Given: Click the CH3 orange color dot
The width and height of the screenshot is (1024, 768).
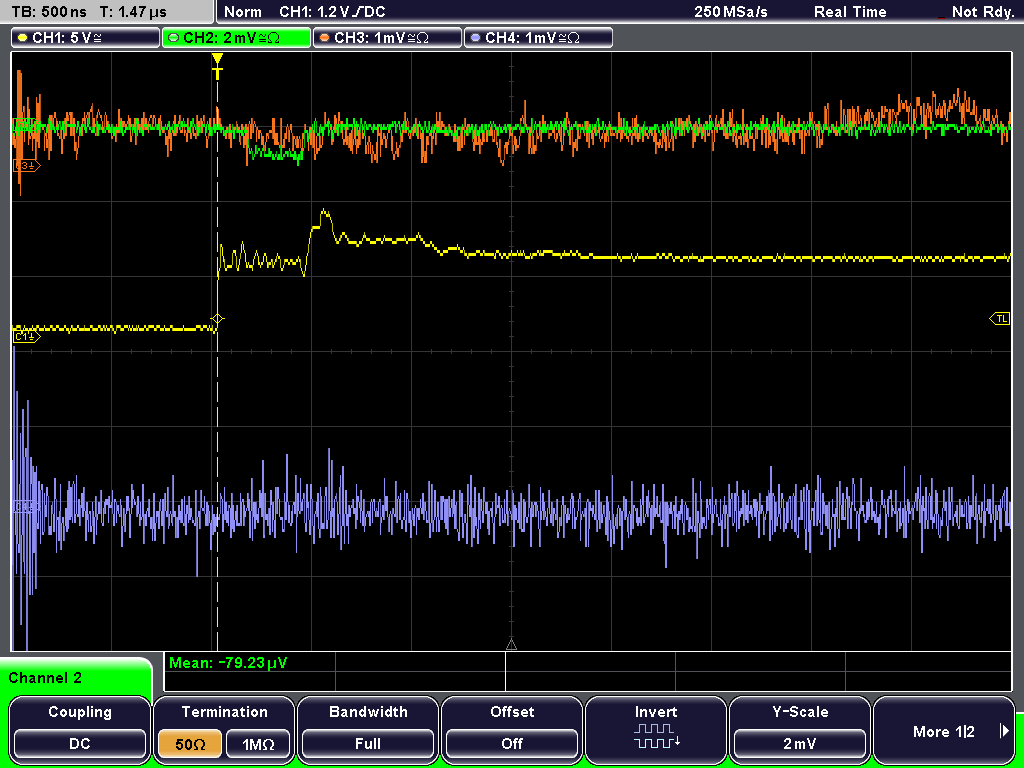Looking at the screenshot, I should pyautogui.click(x=325, y=38).
